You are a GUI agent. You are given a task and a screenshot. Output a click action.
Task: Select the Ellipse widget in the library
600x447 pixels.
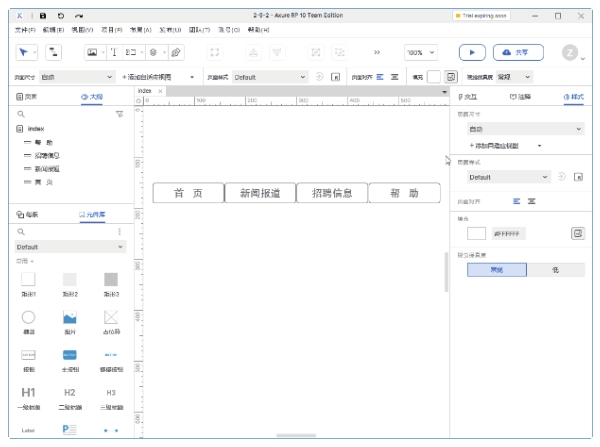point(28,317)
